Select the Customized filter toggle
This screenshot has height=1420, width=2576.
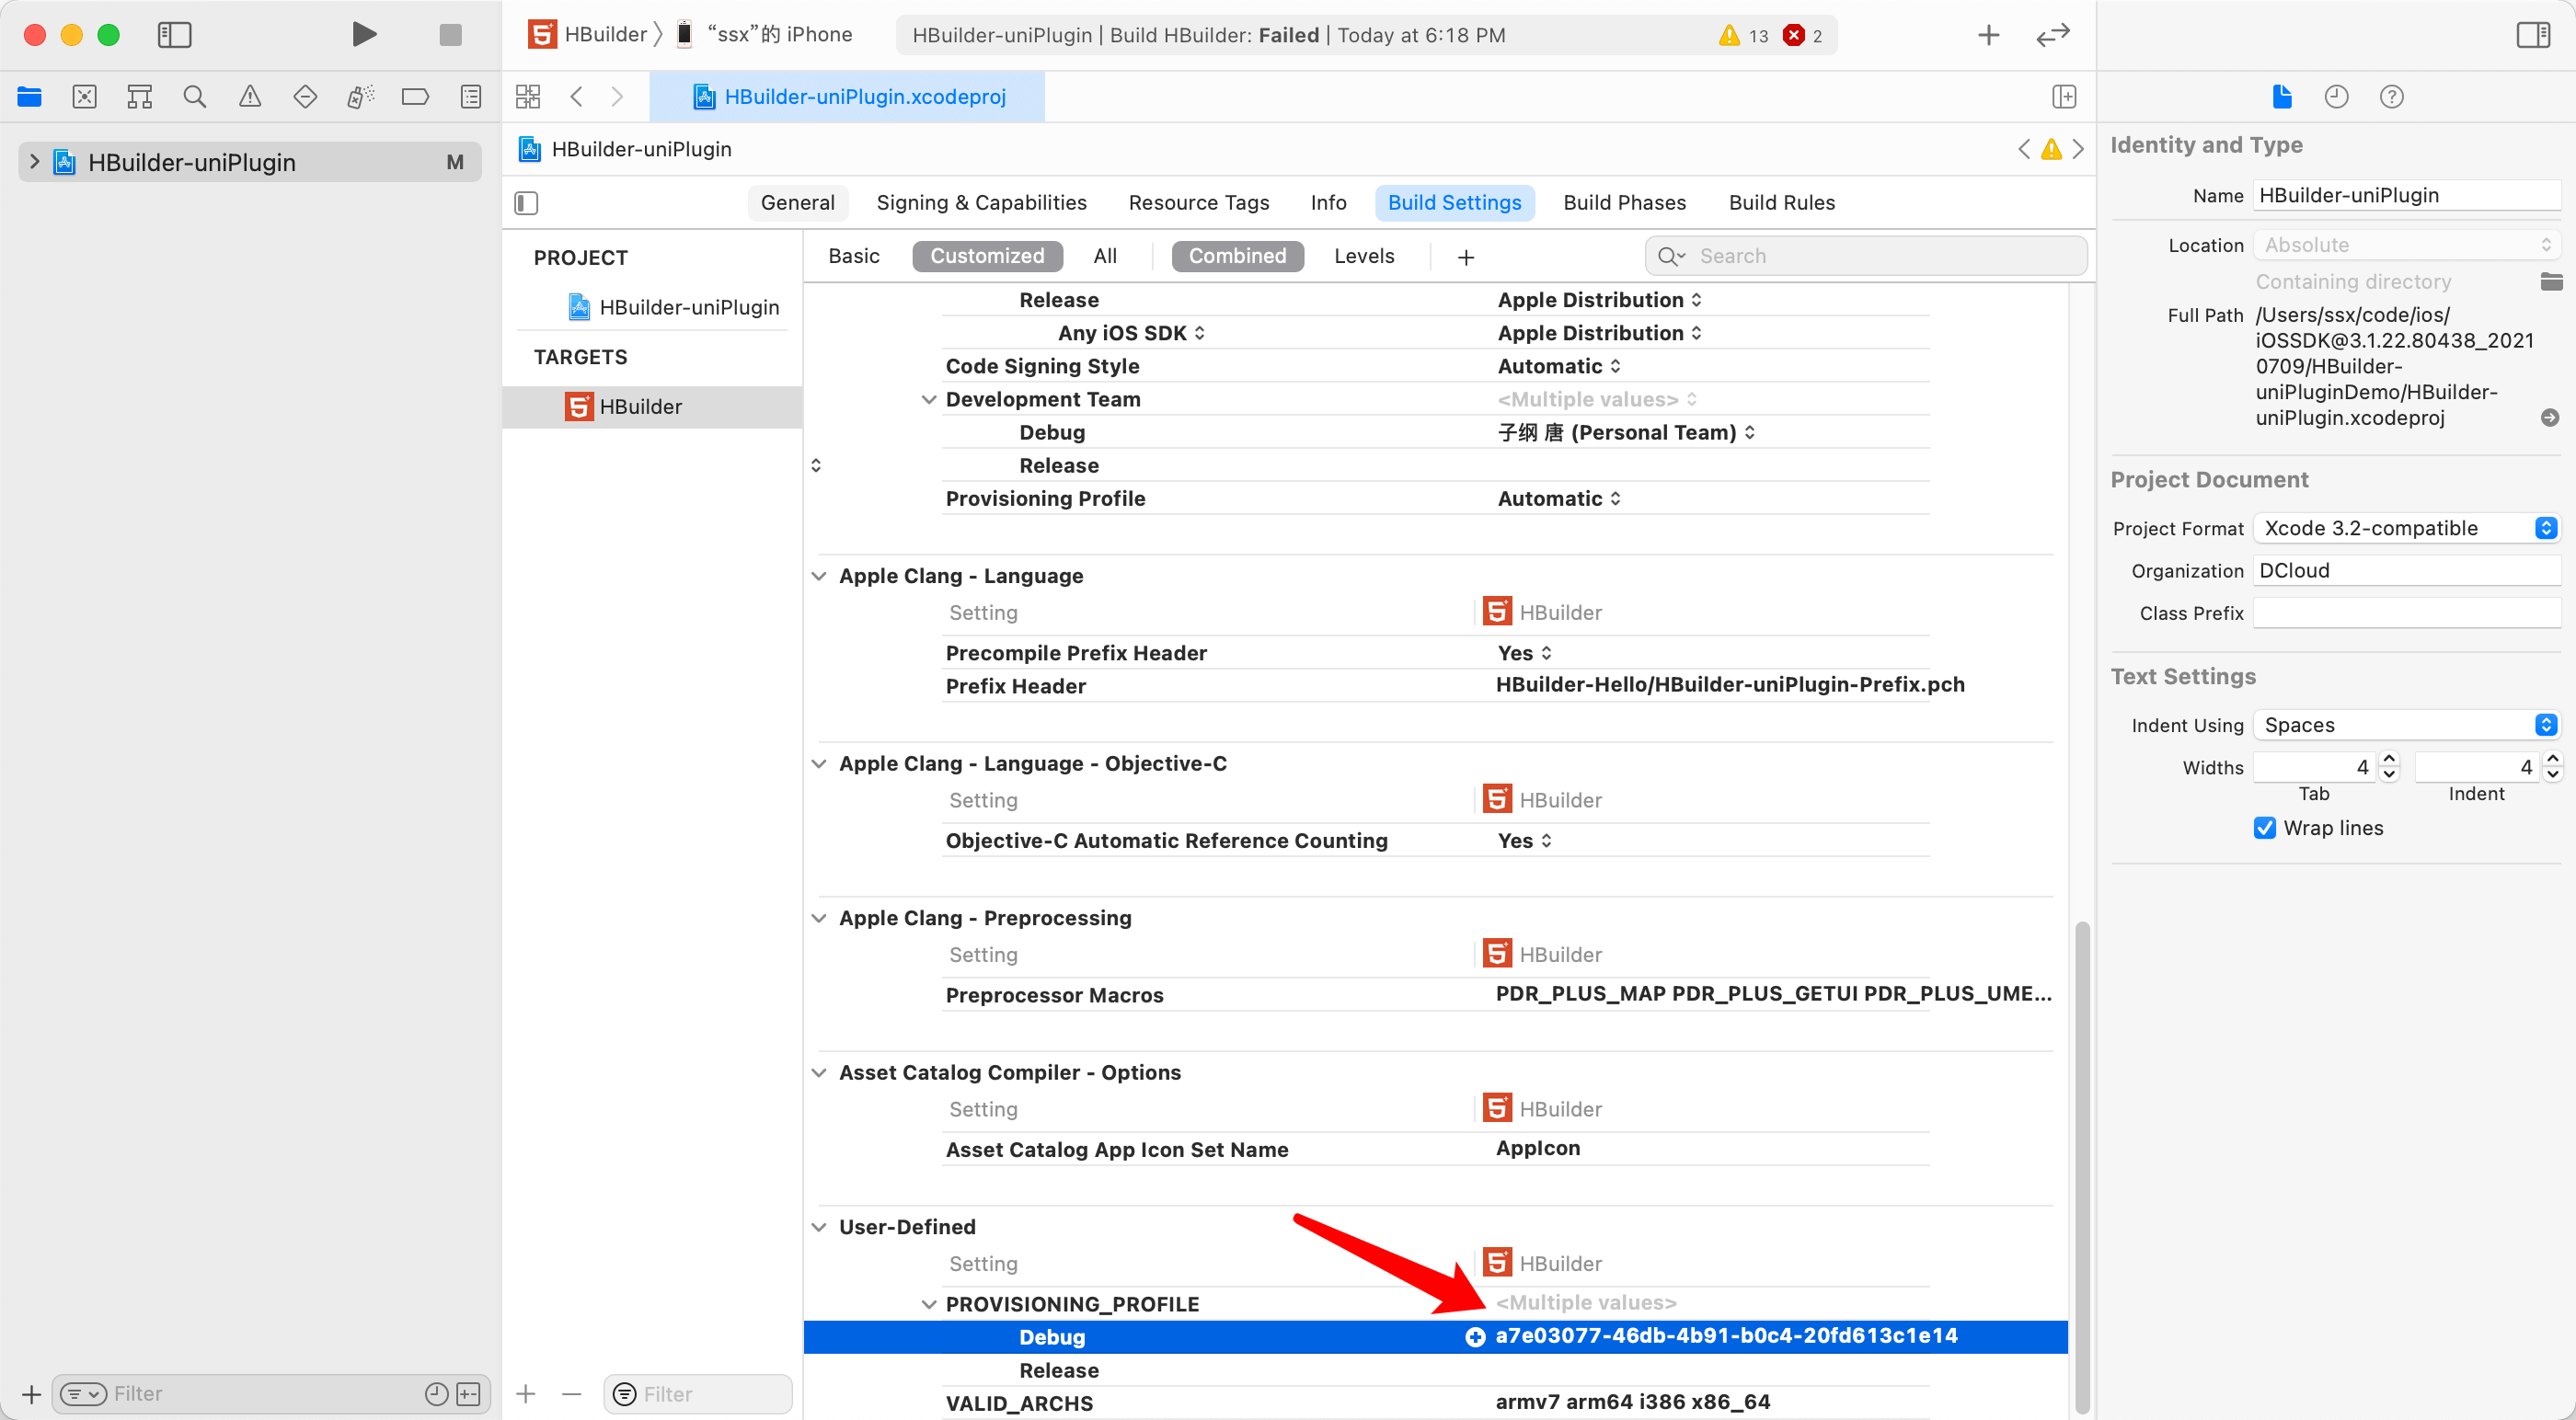(986, 256)
